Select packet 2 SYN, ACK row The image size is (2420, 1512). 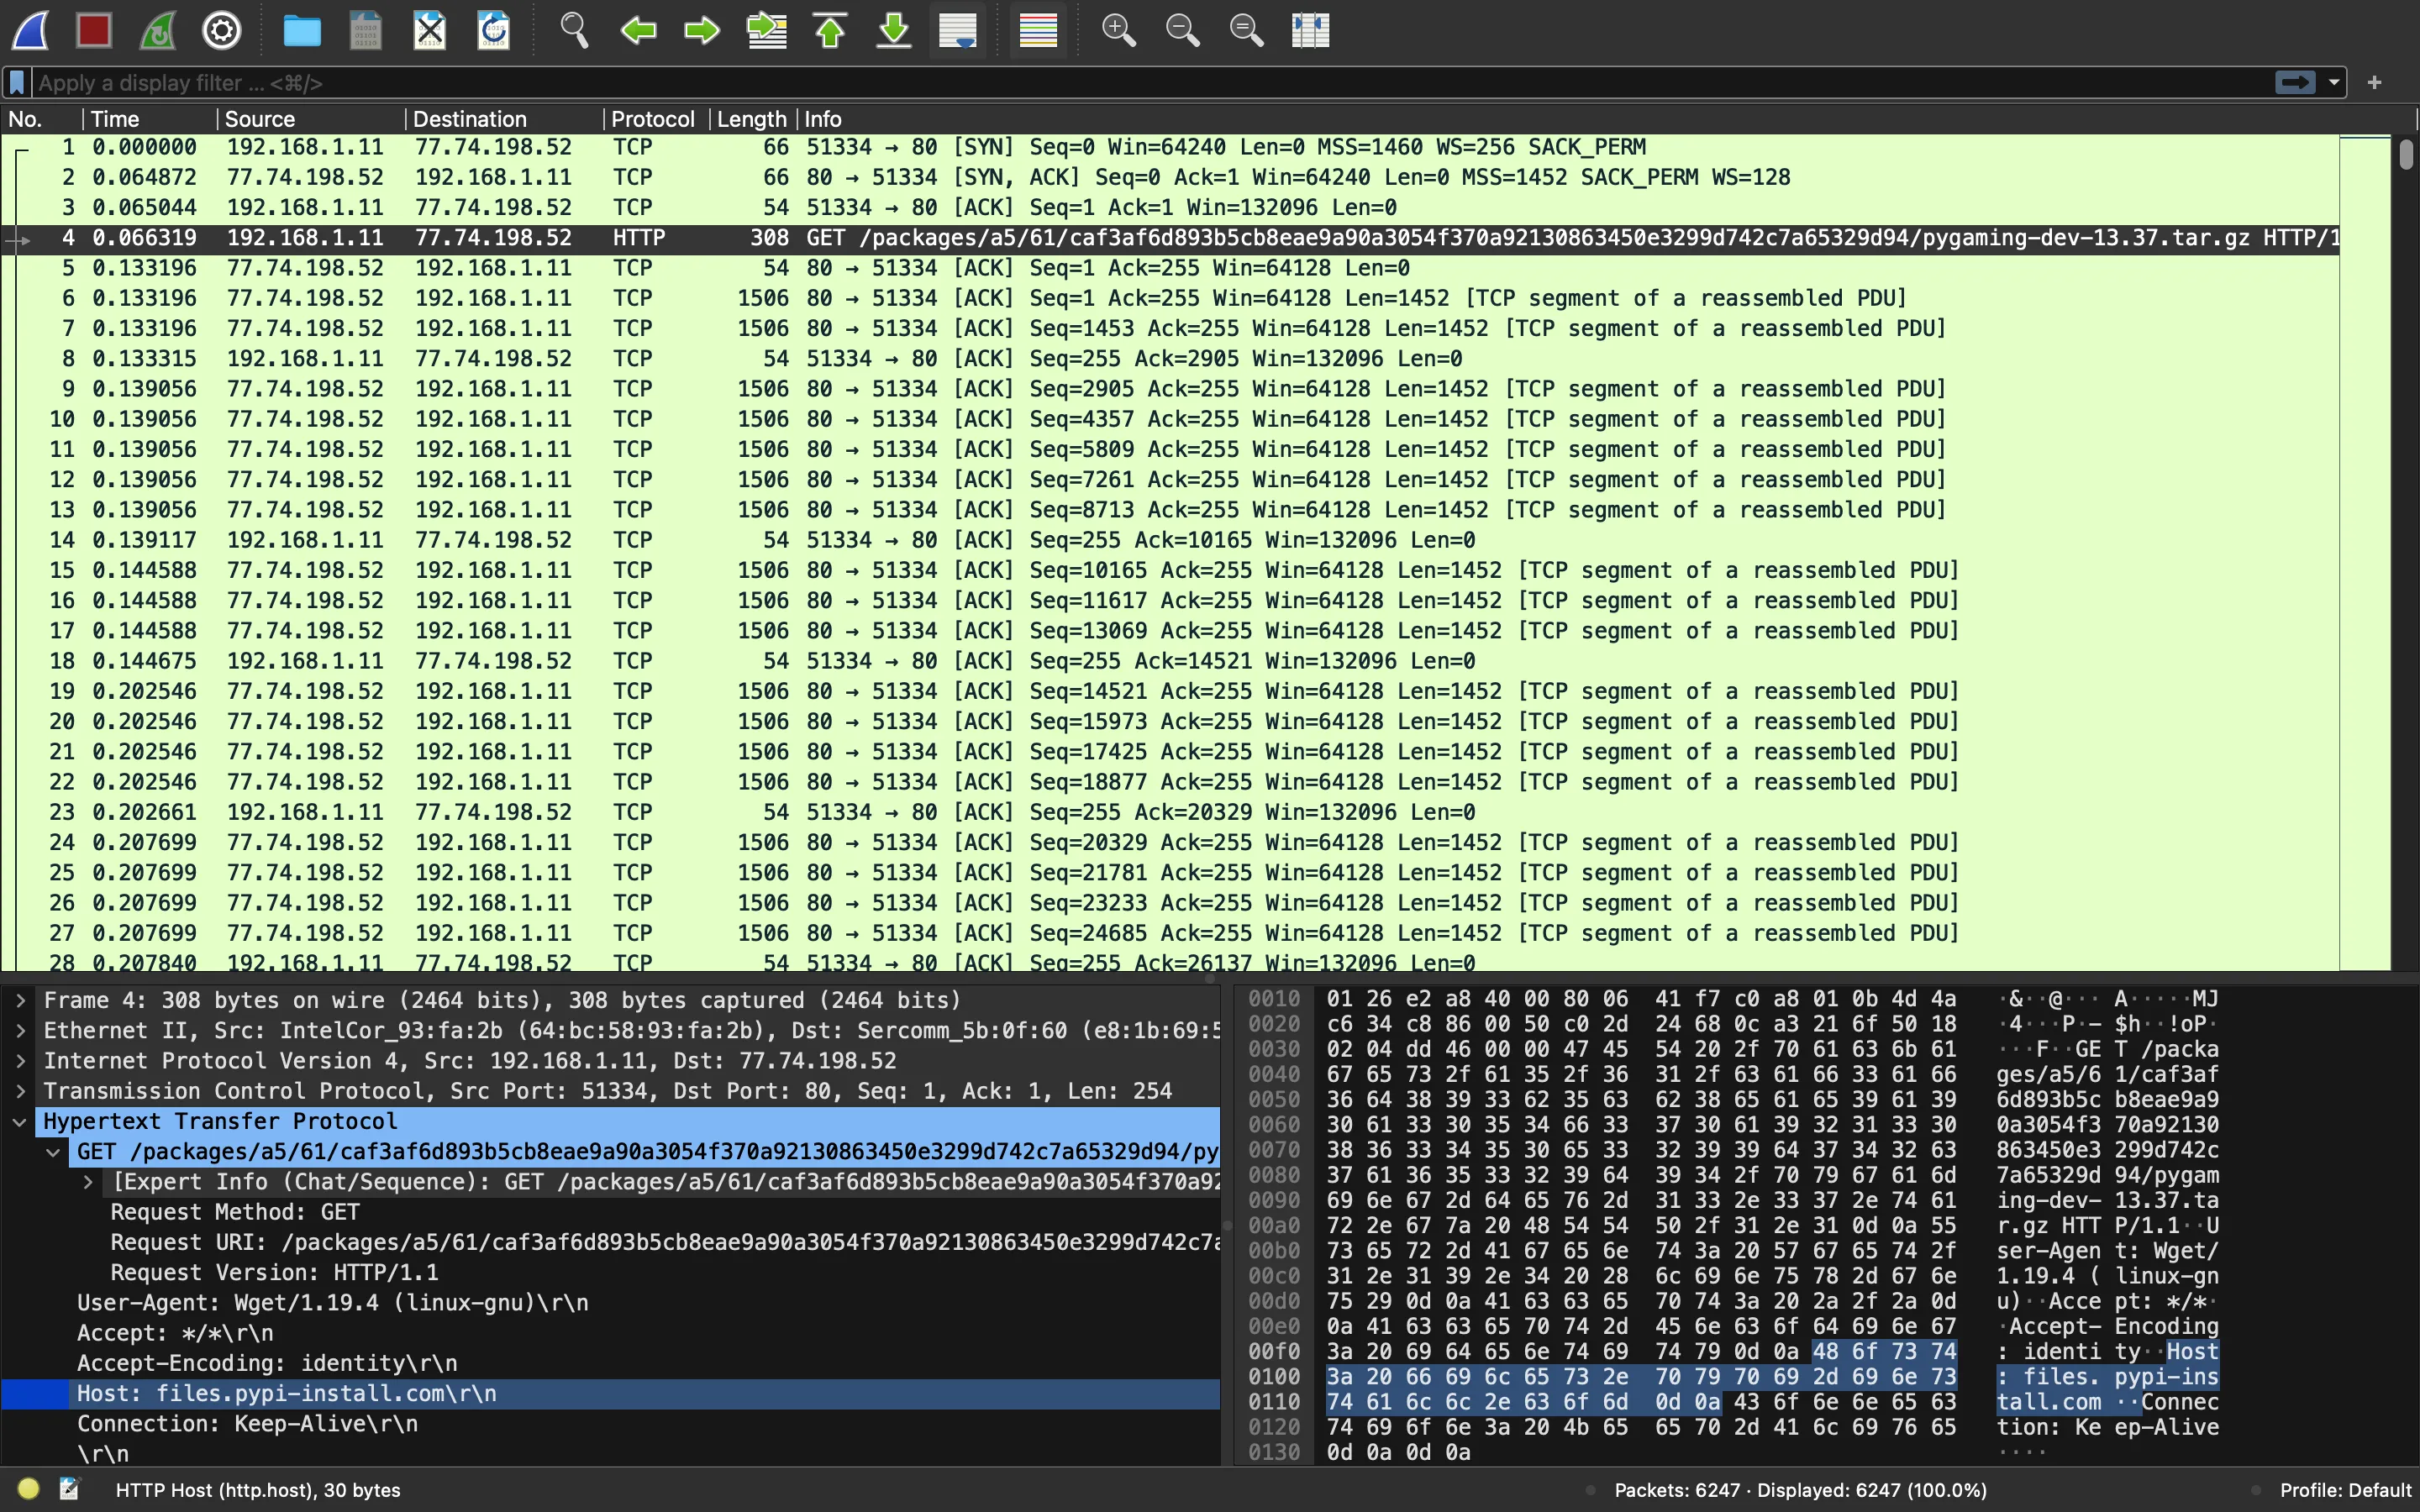[x=1170, y=177]
